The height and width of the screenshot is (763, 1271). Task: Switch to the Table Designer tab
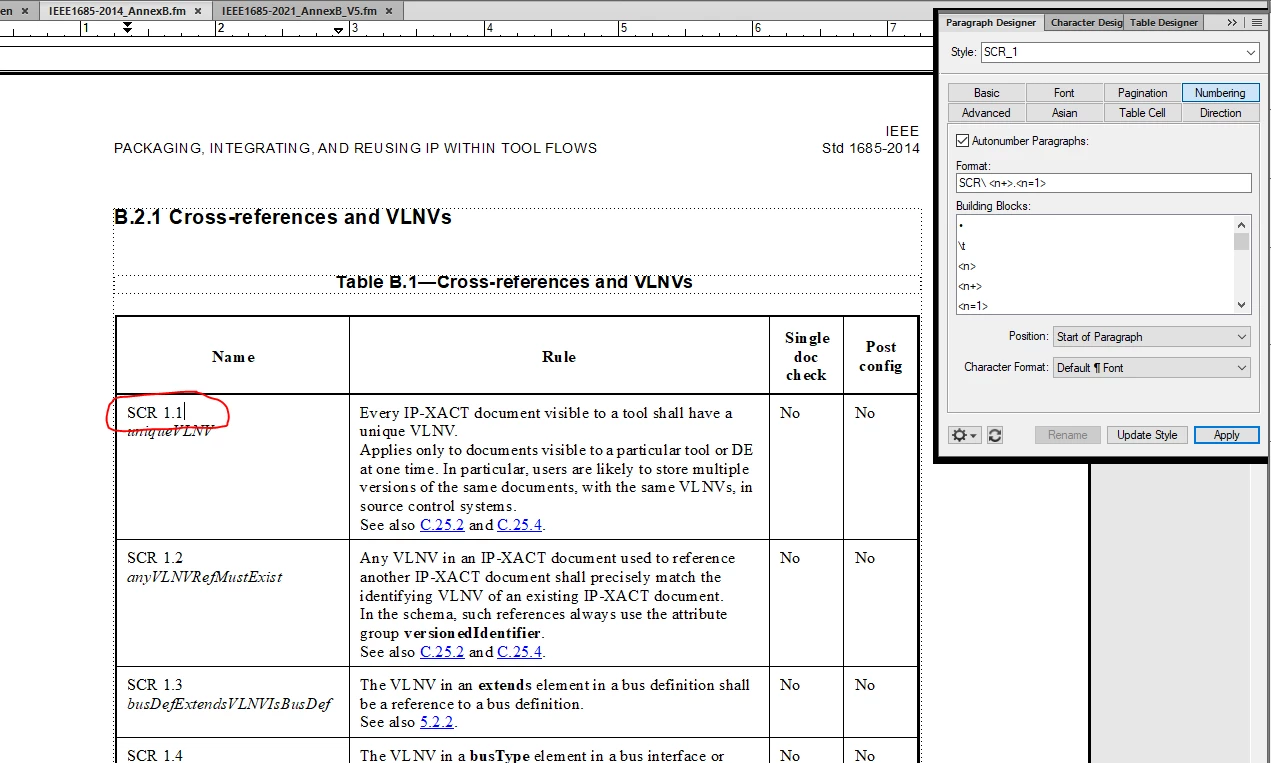pyautogui.click(x=1163, y=22)
